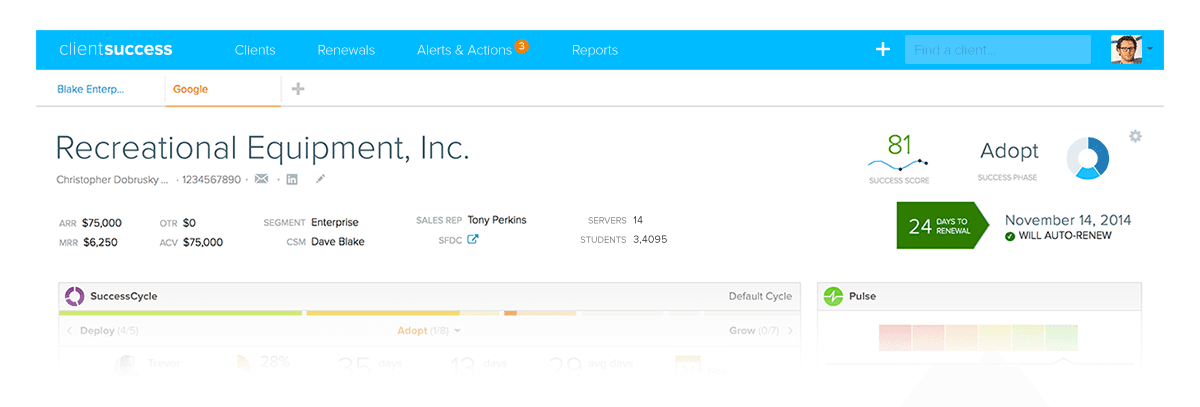Click the ARR value $75,000
Viewport: 1200px width, 407px height.
[102, 223]
